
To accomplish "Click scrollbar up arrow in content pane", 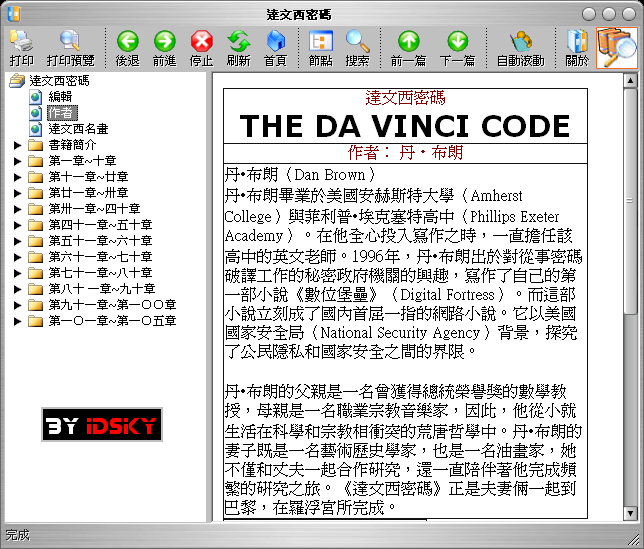I will click(630, 80).
